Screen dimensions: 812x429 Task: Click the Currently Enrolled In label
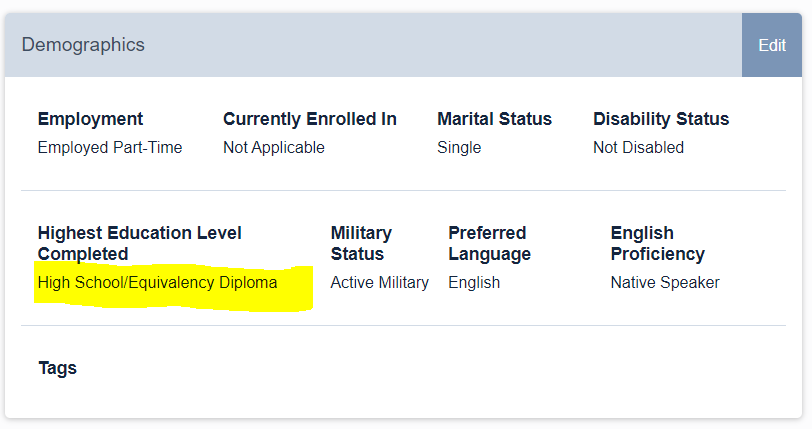pyautogui.click(x=310, y=119)
